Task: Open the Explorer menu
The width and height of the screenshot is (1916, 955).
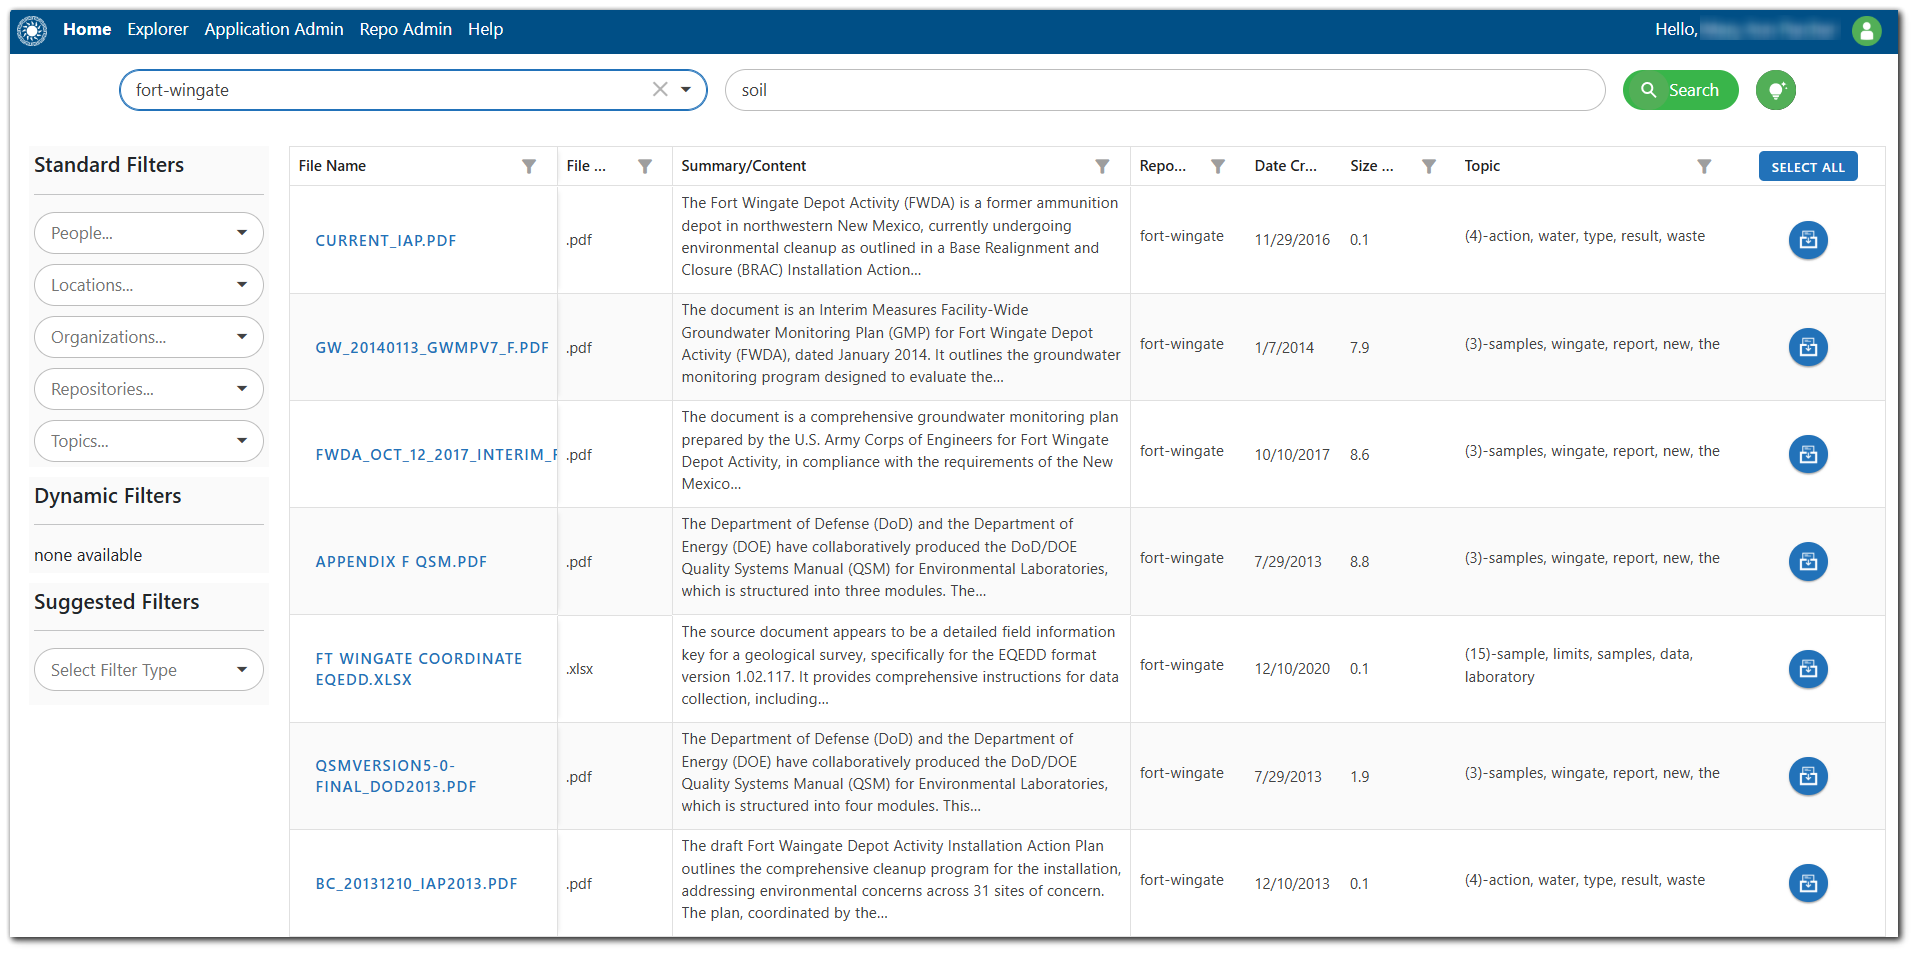Action: point(158,30)
